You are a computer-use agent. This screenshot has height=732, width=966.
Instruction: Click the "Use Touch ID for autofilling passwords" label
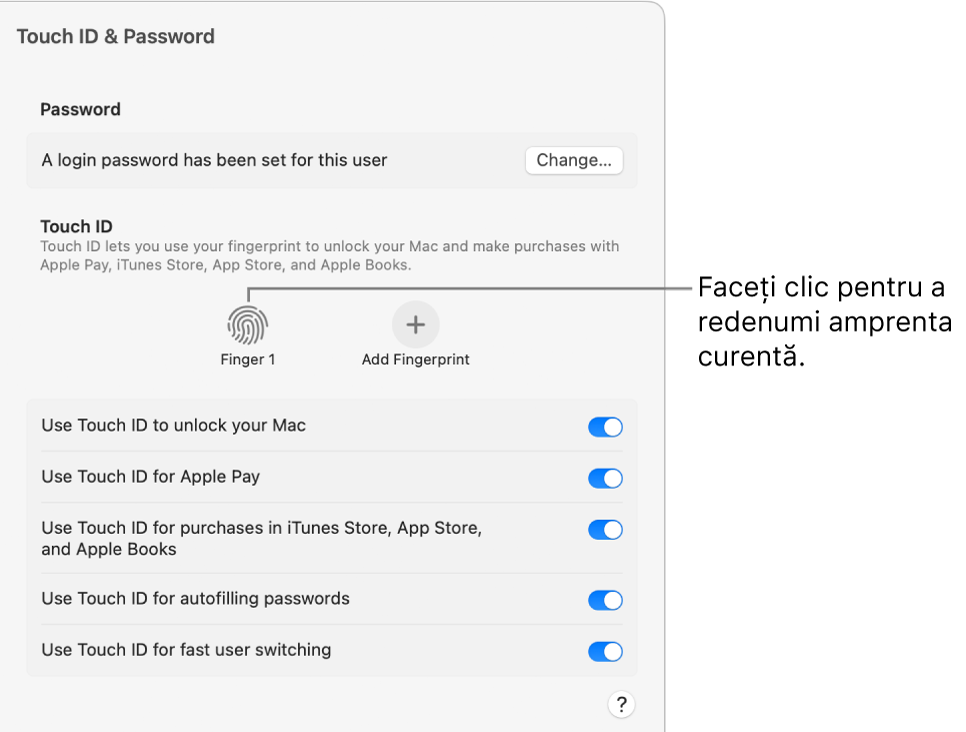196,599
